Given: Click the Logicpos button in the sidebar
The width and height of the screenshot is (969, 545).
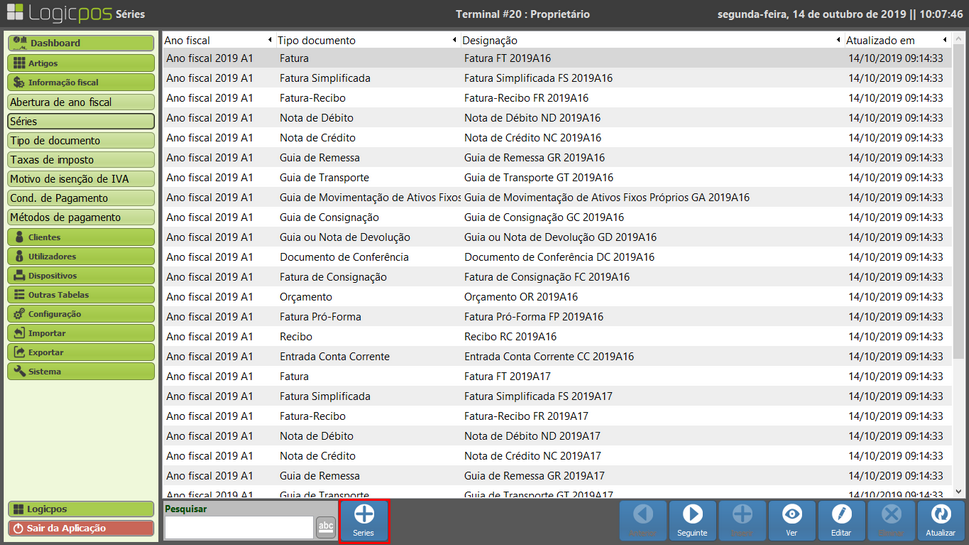Looking at the screenshot, I should click(x=80, y=509).
